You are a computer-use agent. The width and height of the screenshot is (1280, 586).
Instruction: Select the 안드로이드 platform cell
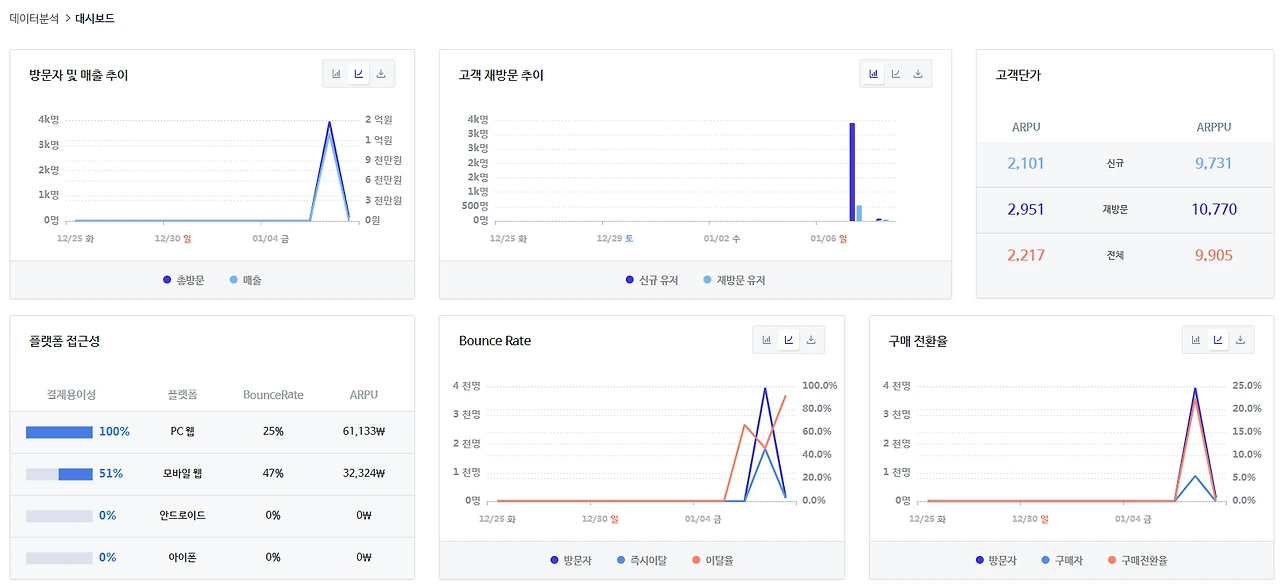[183, 516]
